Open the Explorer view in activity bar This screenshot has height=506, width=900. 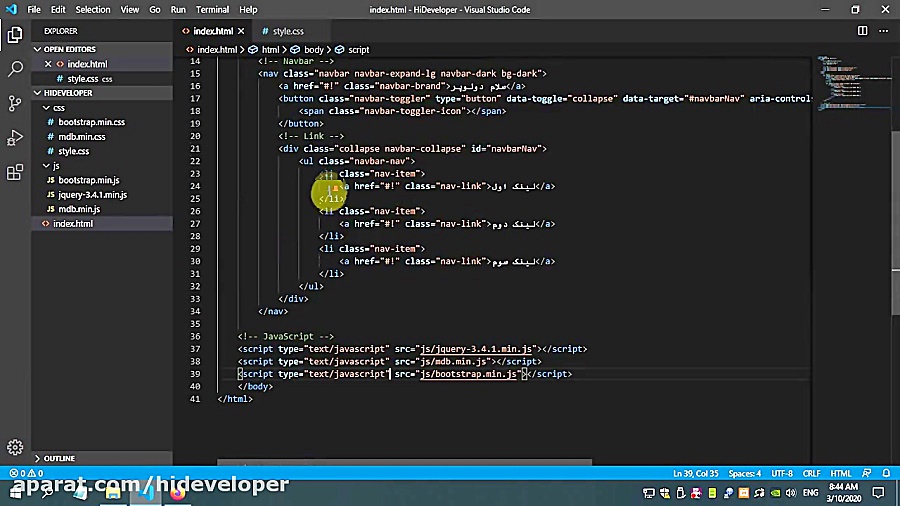pyautogui.click(x=15, y=35)
